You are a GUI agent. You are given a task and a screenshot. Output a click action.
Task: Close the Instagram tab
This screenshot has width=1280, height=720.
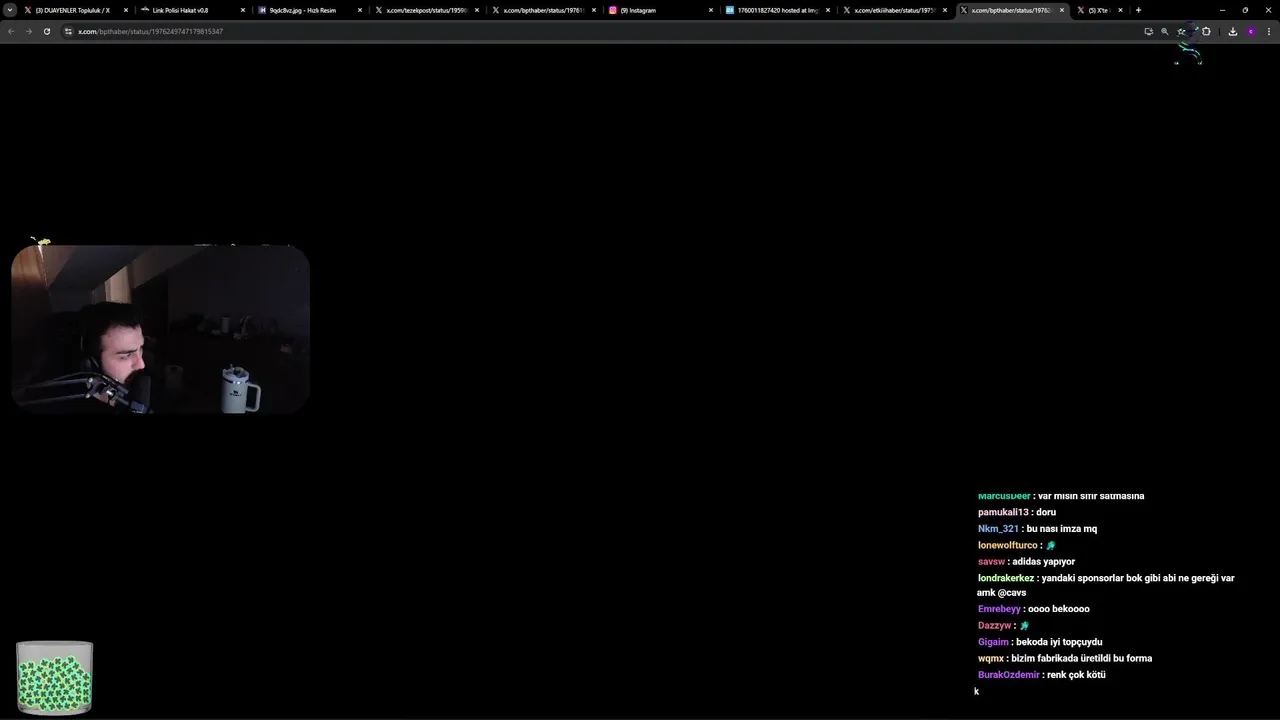711,10
